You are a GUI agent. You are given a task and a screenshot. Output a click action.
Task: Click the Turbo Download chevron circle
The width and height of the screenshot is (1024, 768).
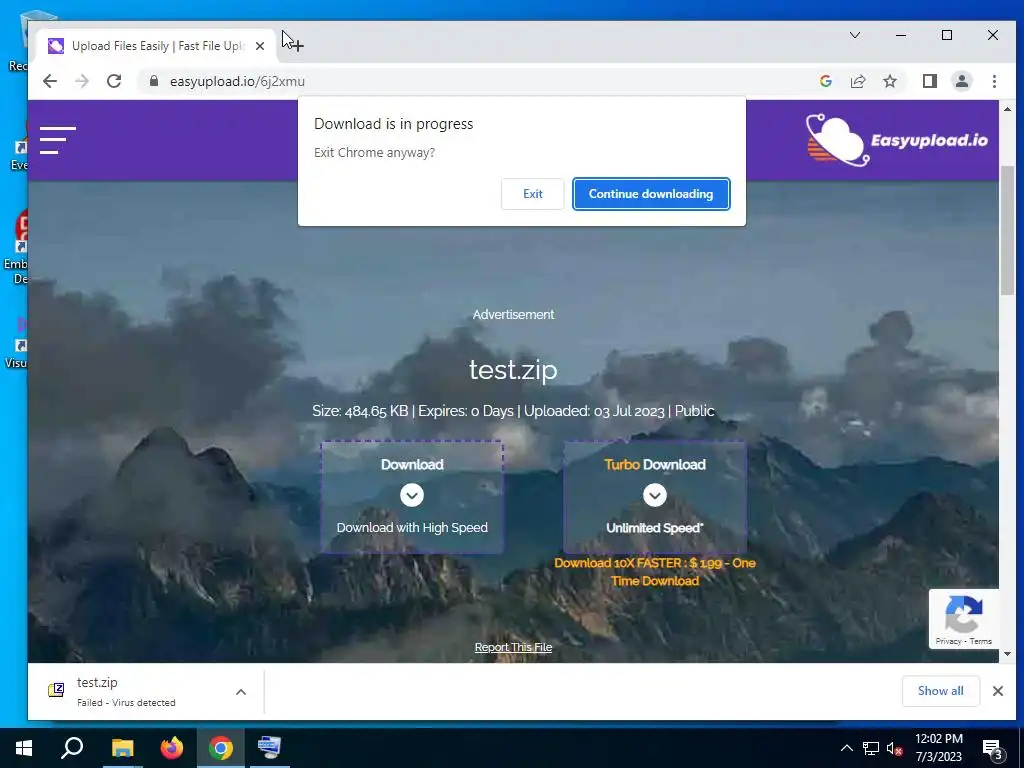654,495
